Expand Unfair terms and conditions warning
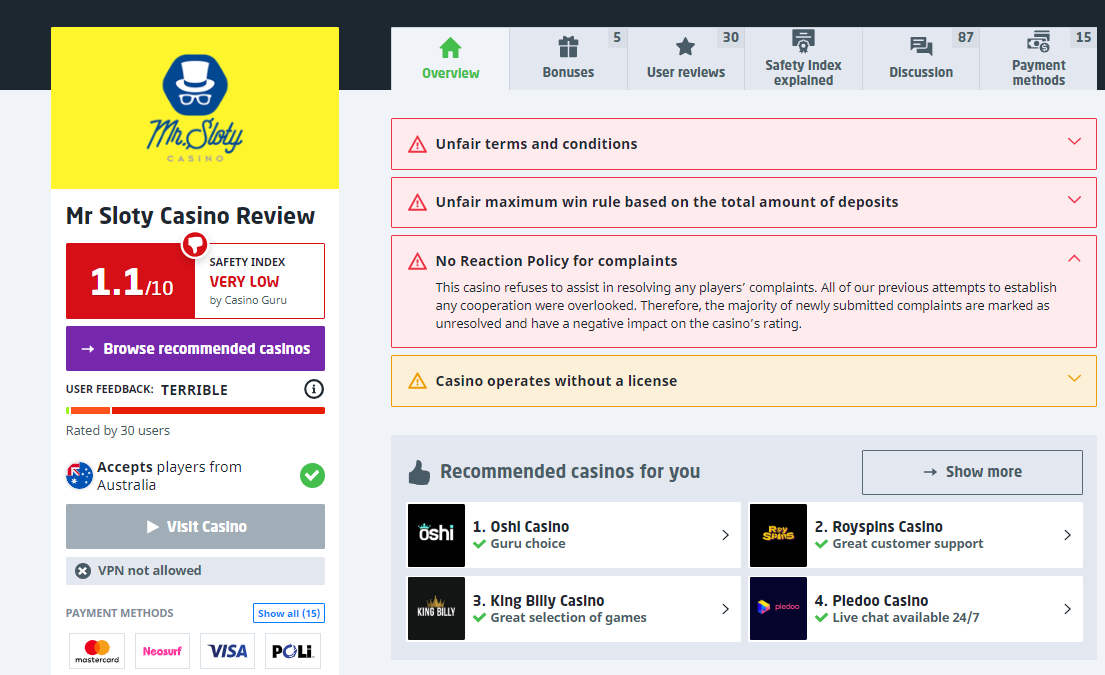The height and width of the screenshot is (675, 1105). (1074, 142)
